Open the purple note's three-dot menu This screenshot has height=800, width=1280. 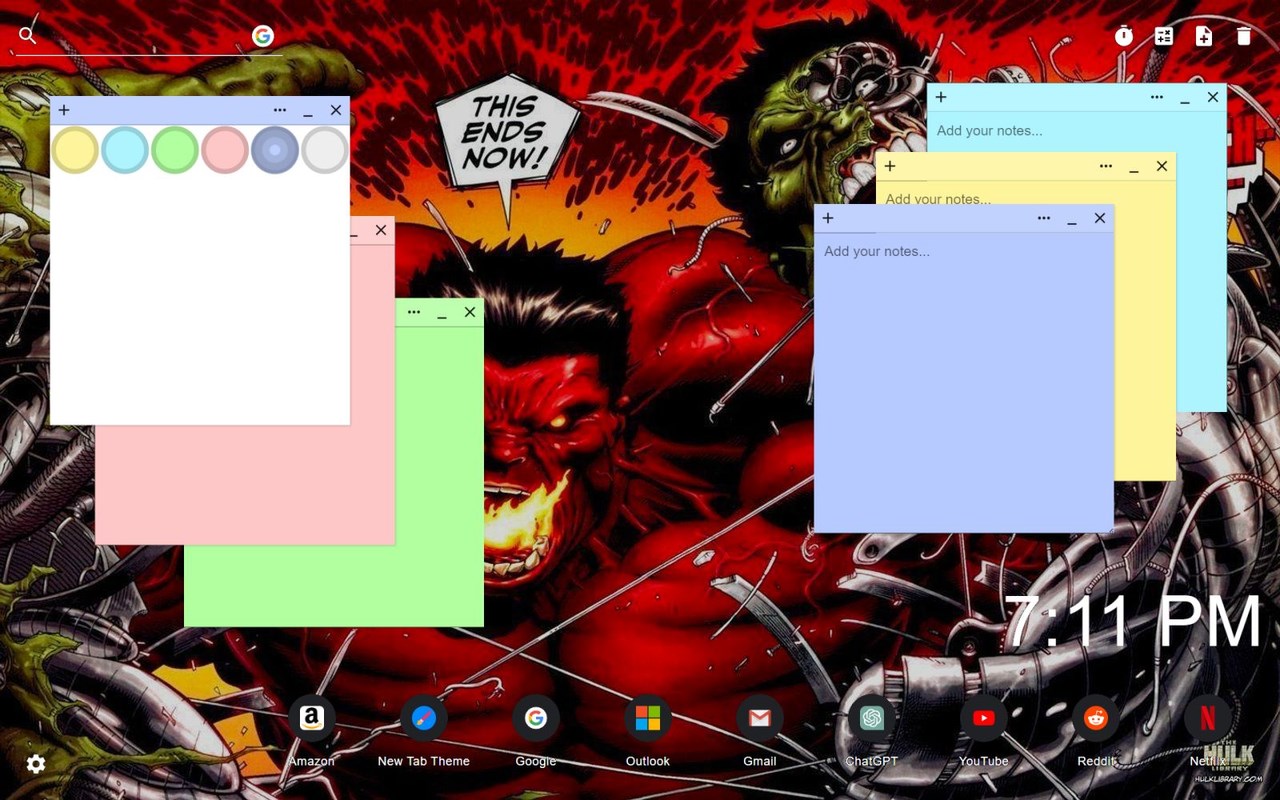point(1044,218)
